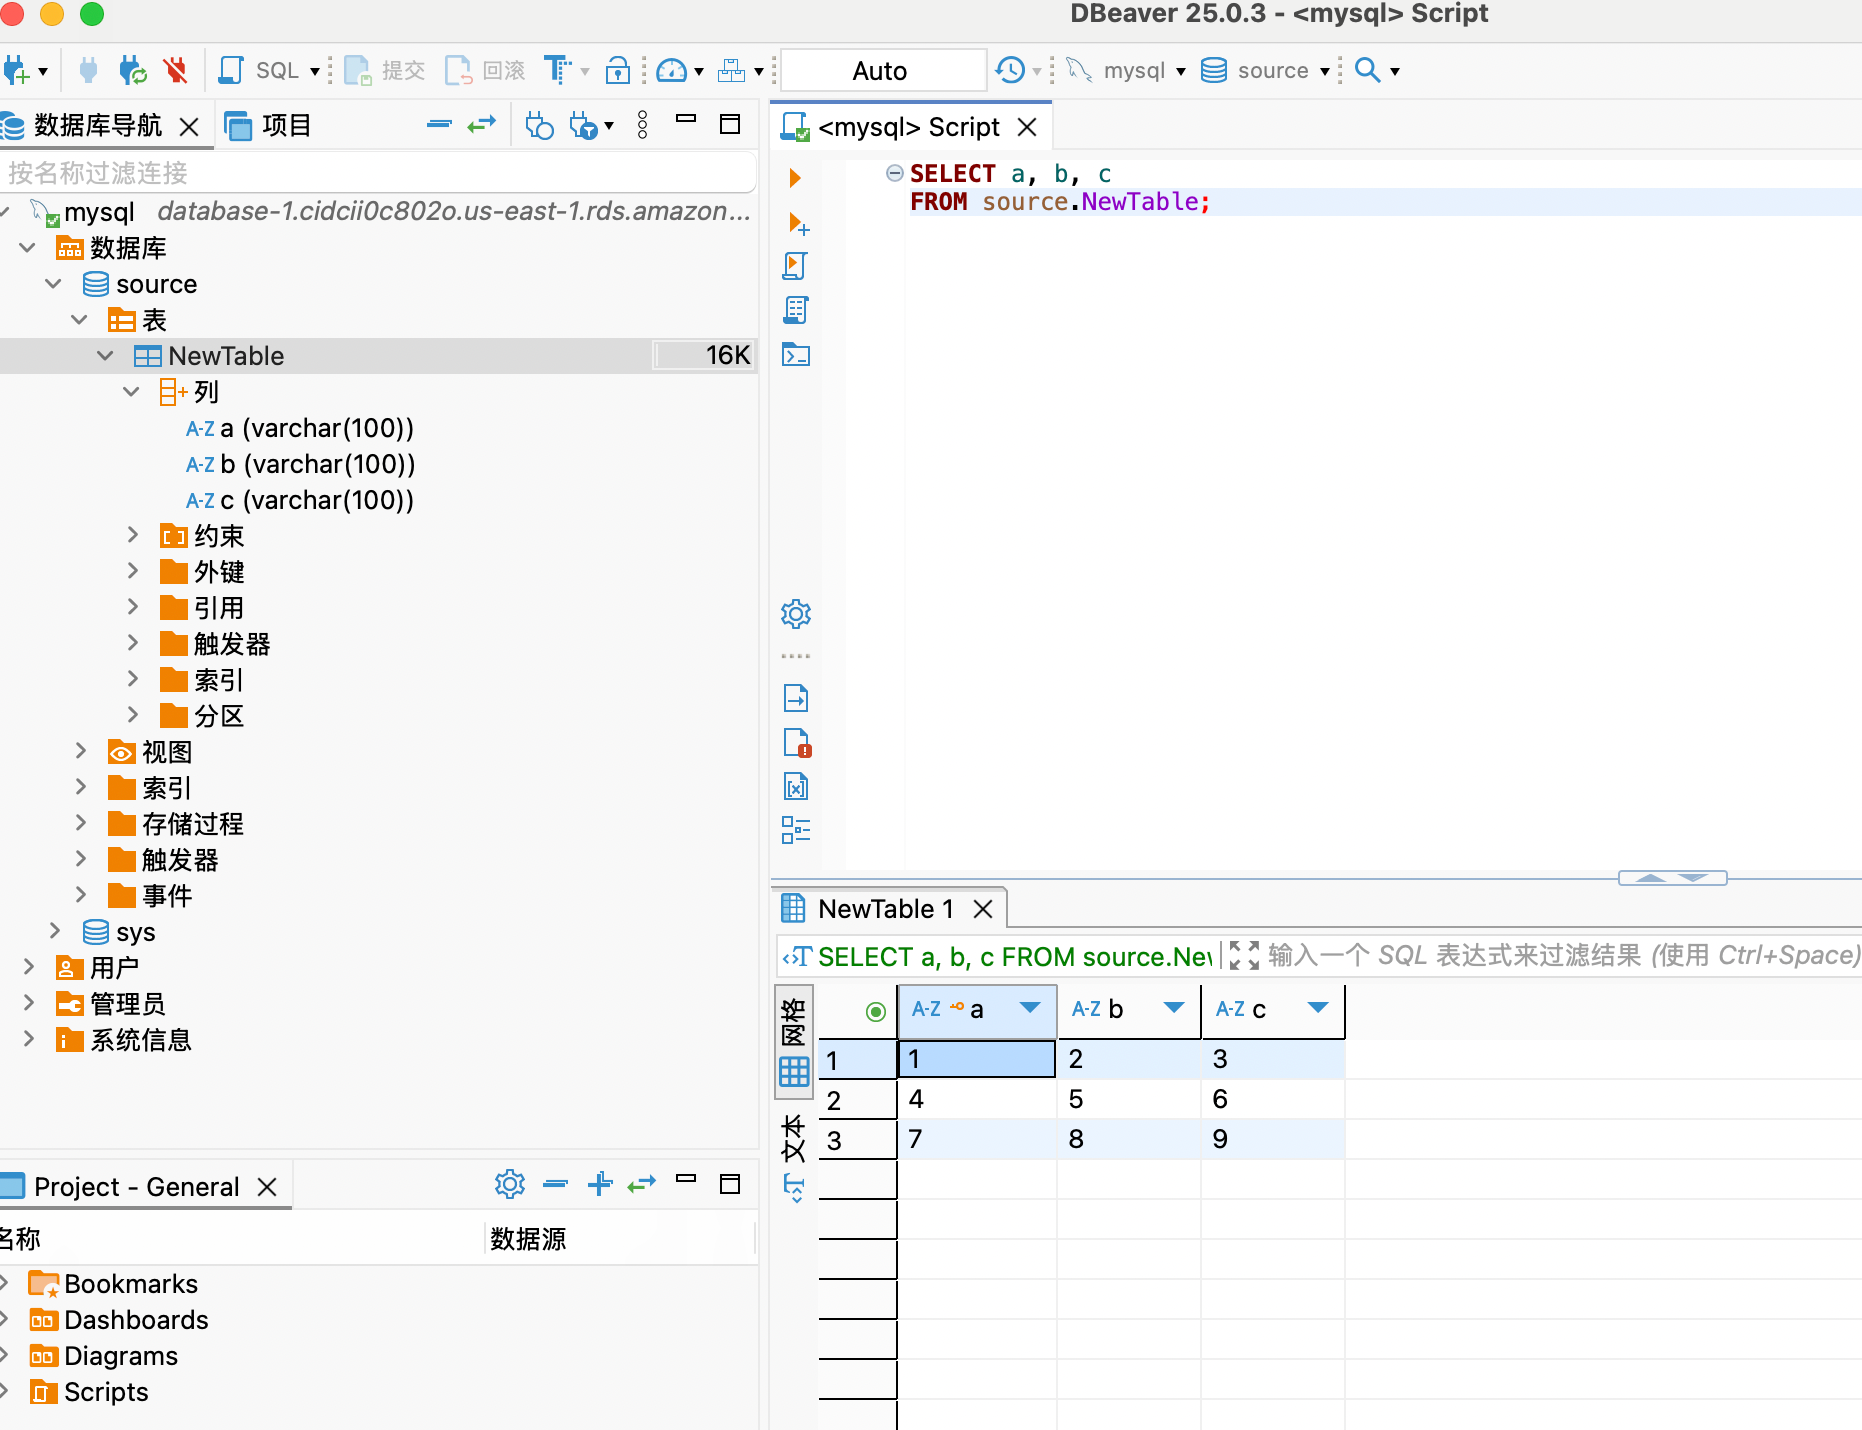Expand the 外键 foreign keys folder
The height and width of the screenshot is (1430, 1862).
(x=132, y=572)
